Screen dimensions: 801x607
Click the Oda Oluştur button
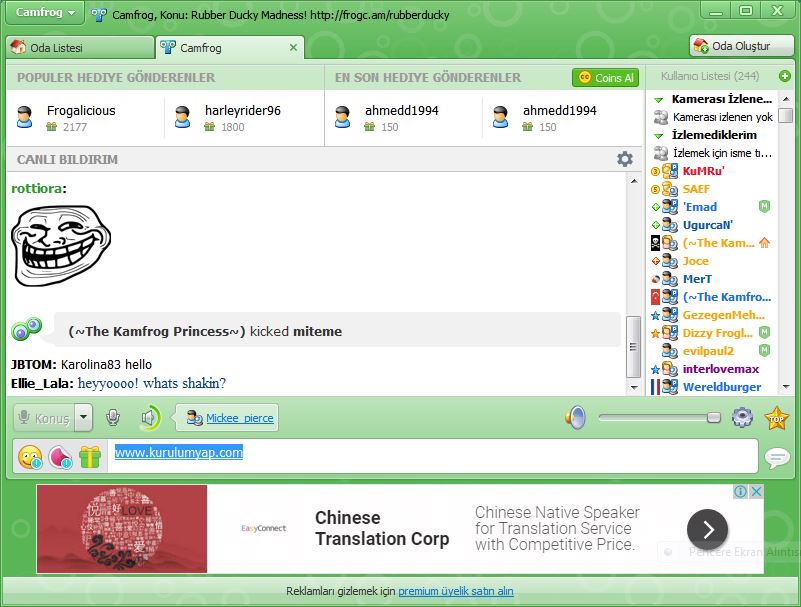(741, 46)
